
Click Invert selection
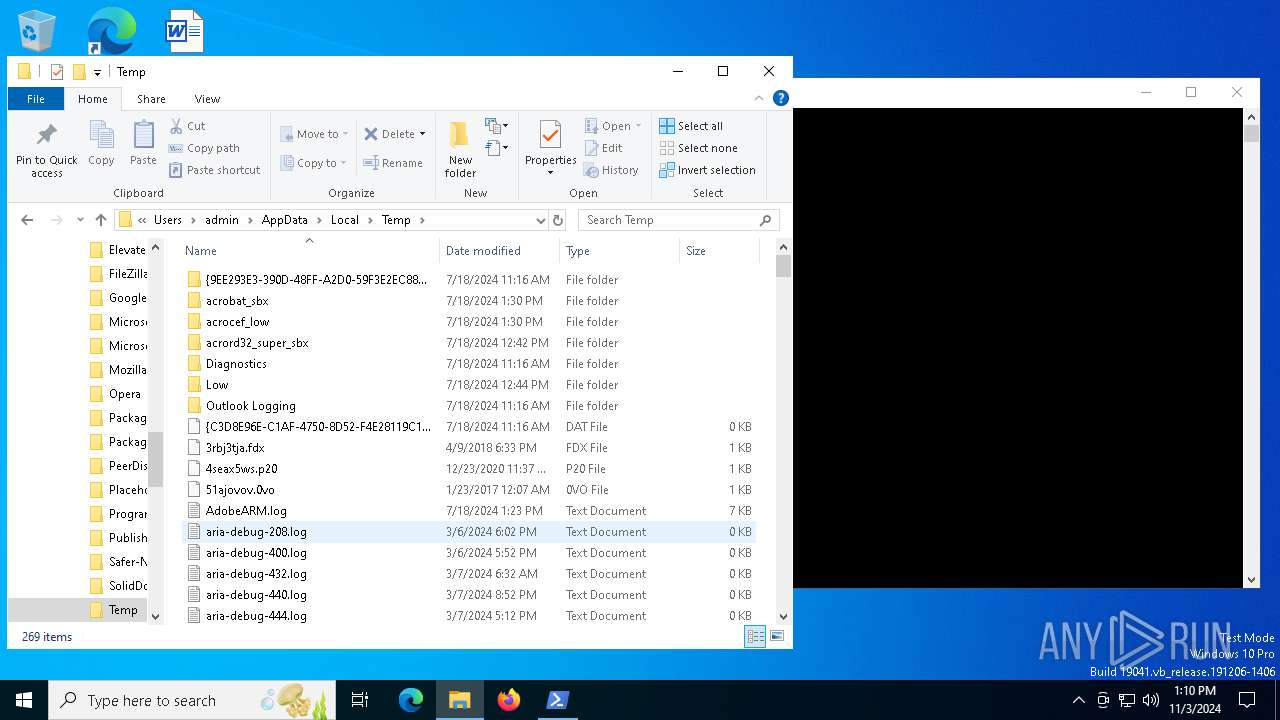point(707,170)
